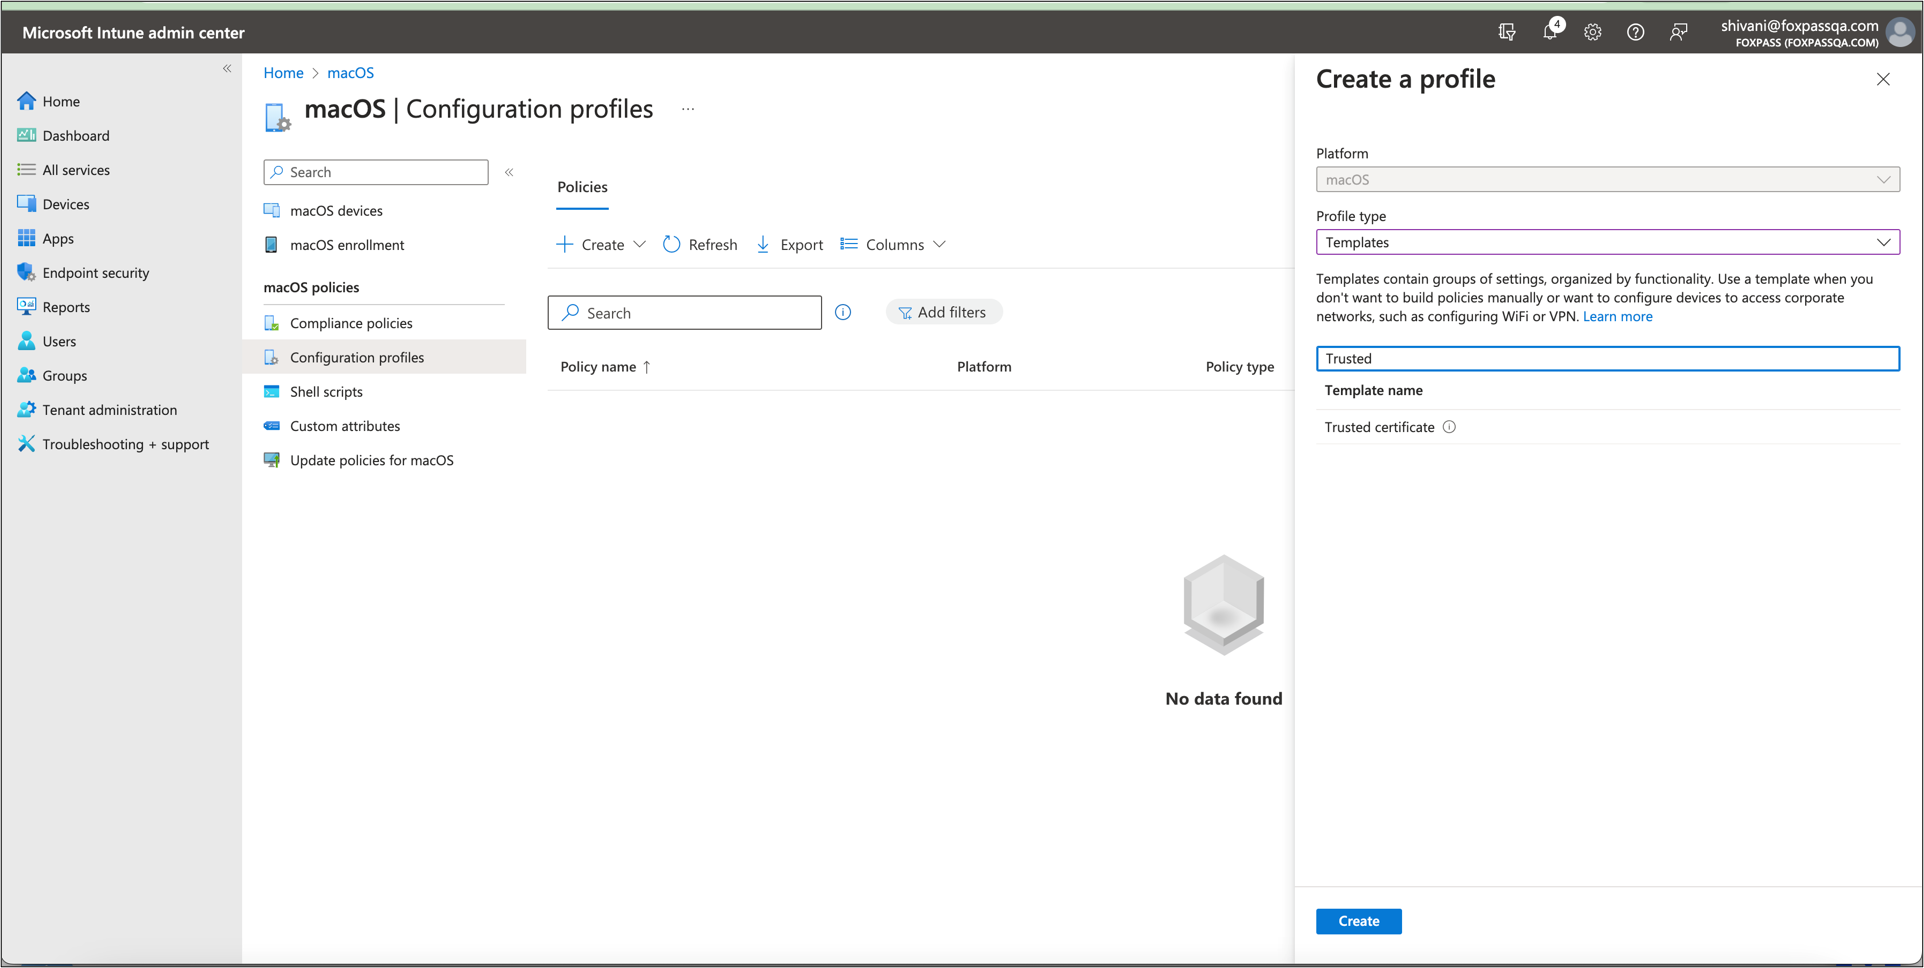Select the Policies tab

point(582,187)
